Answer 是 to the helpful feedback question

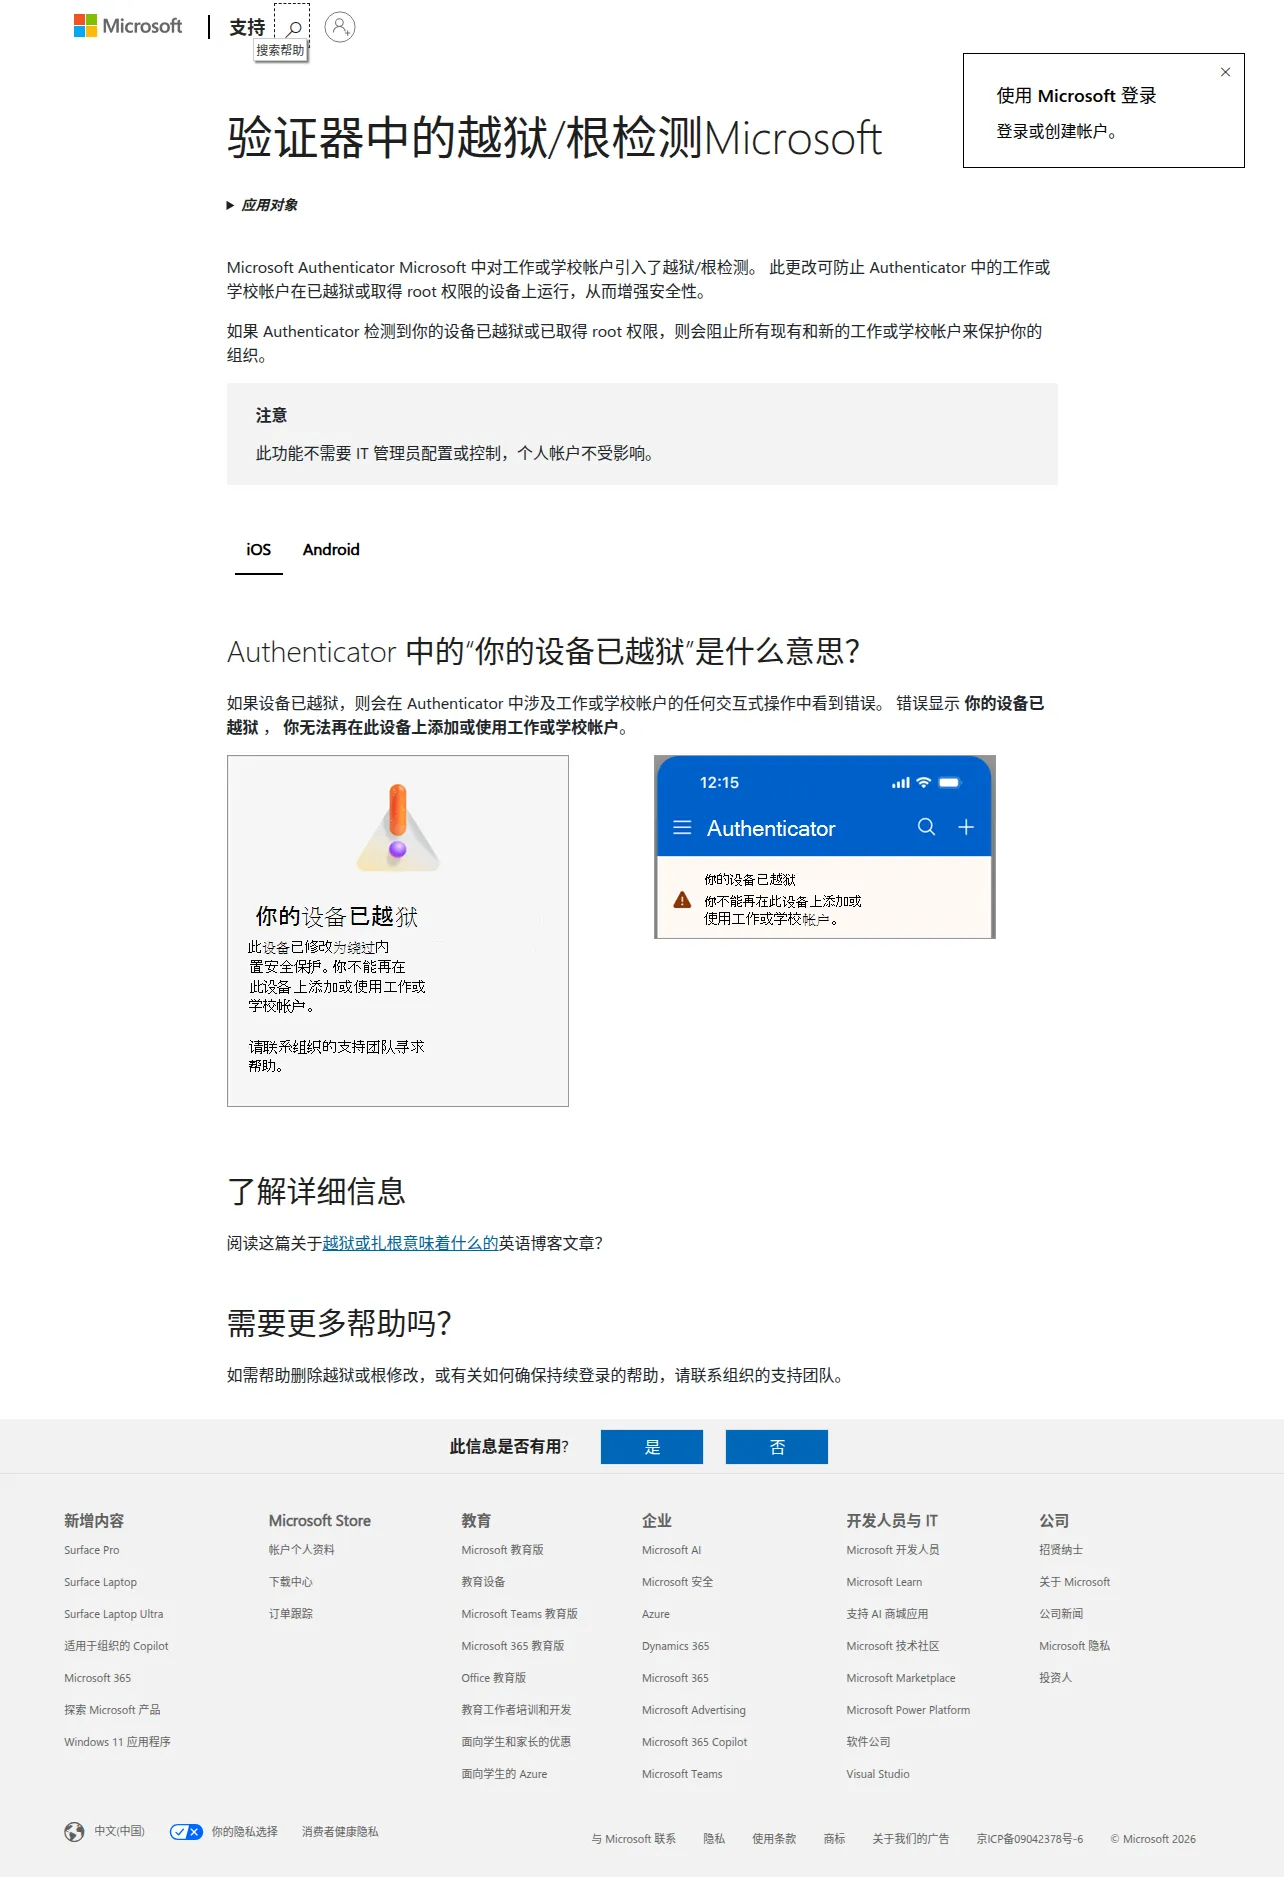coord(652,1447)
